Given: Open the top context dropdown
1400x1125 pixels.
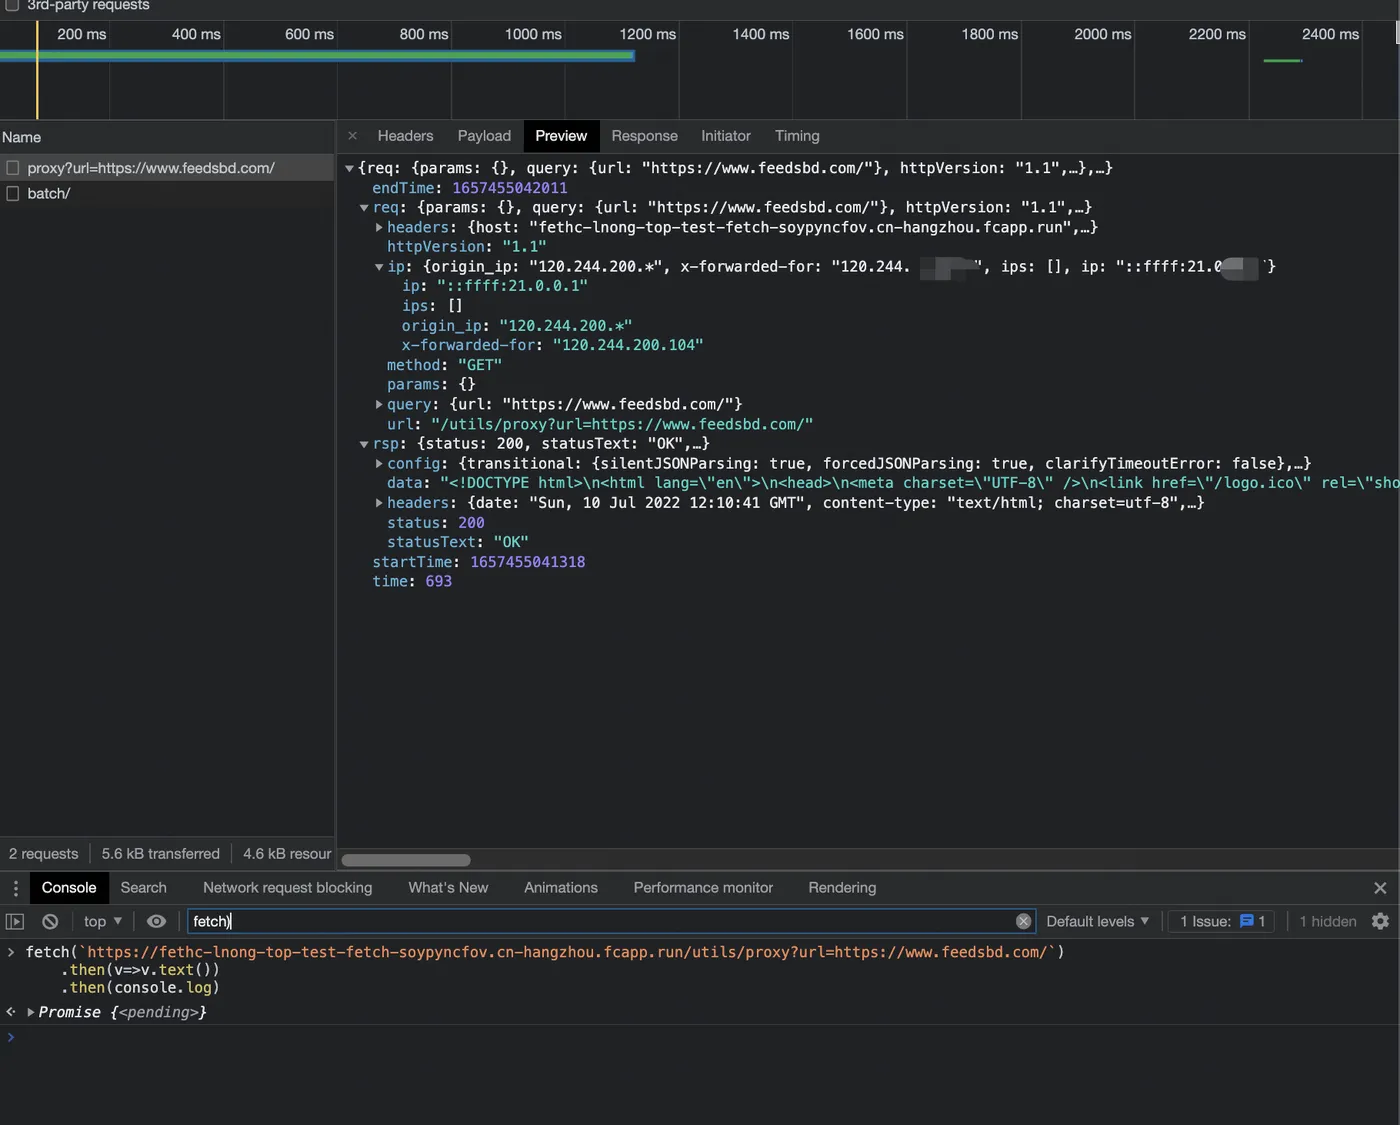Looking at the screenshot, I should 103,922.
